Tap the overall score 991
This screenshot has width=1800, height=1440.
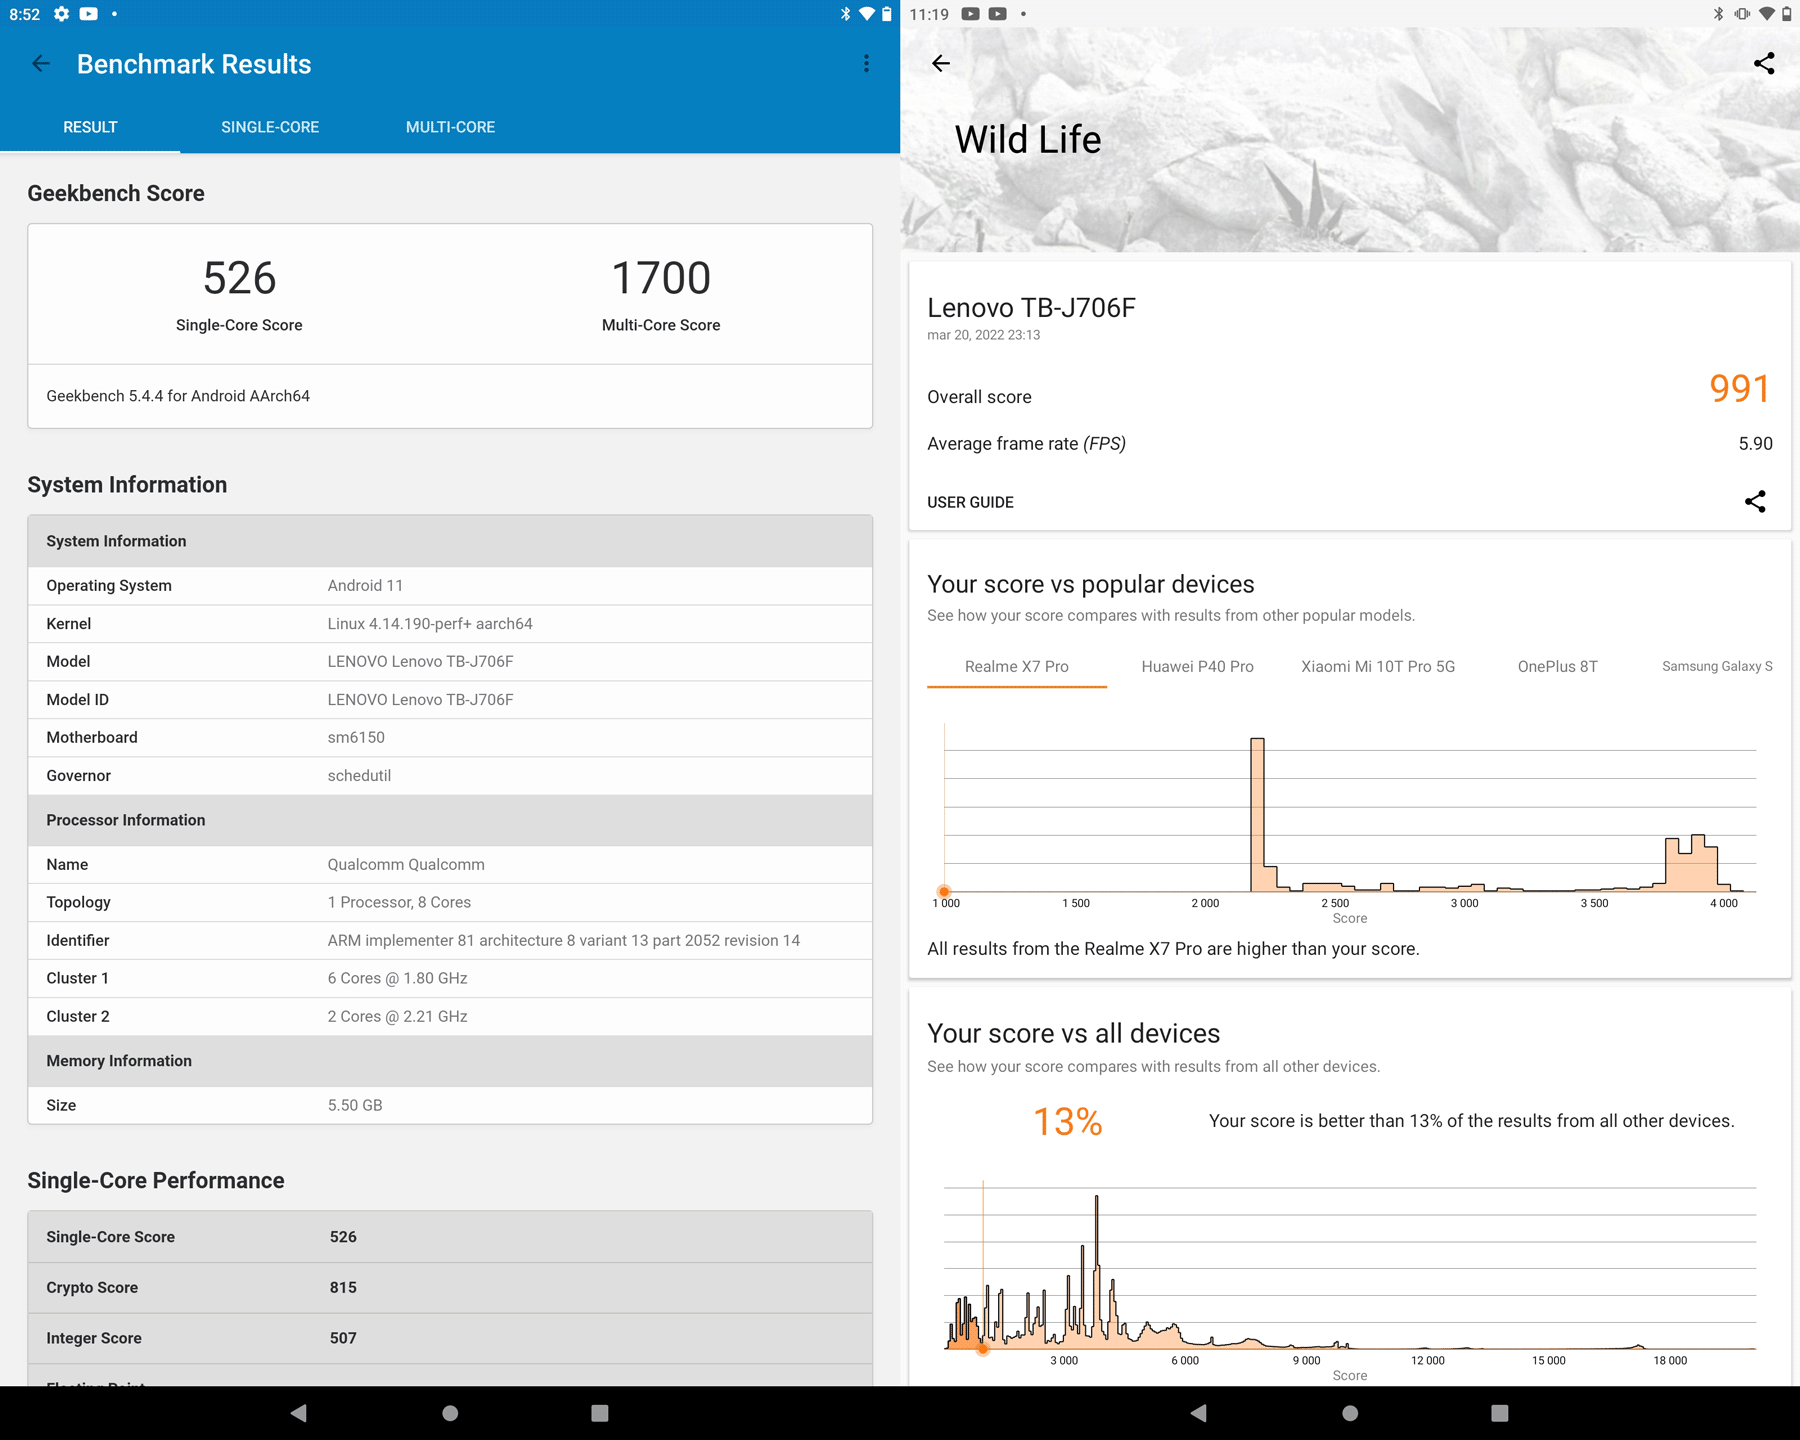[1740, 388]
